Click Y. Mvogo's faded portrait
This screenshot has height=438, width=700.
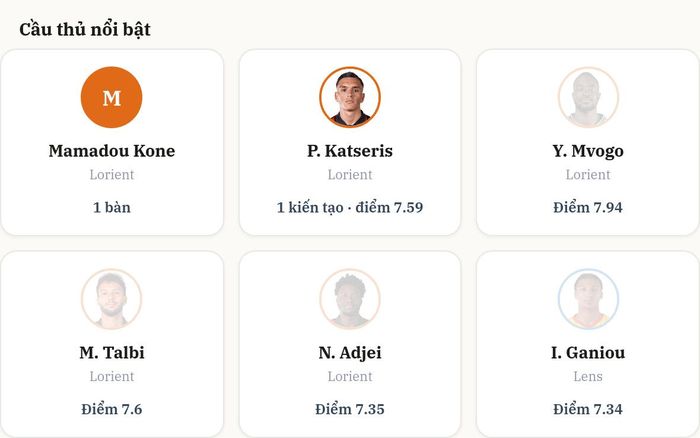588,97
